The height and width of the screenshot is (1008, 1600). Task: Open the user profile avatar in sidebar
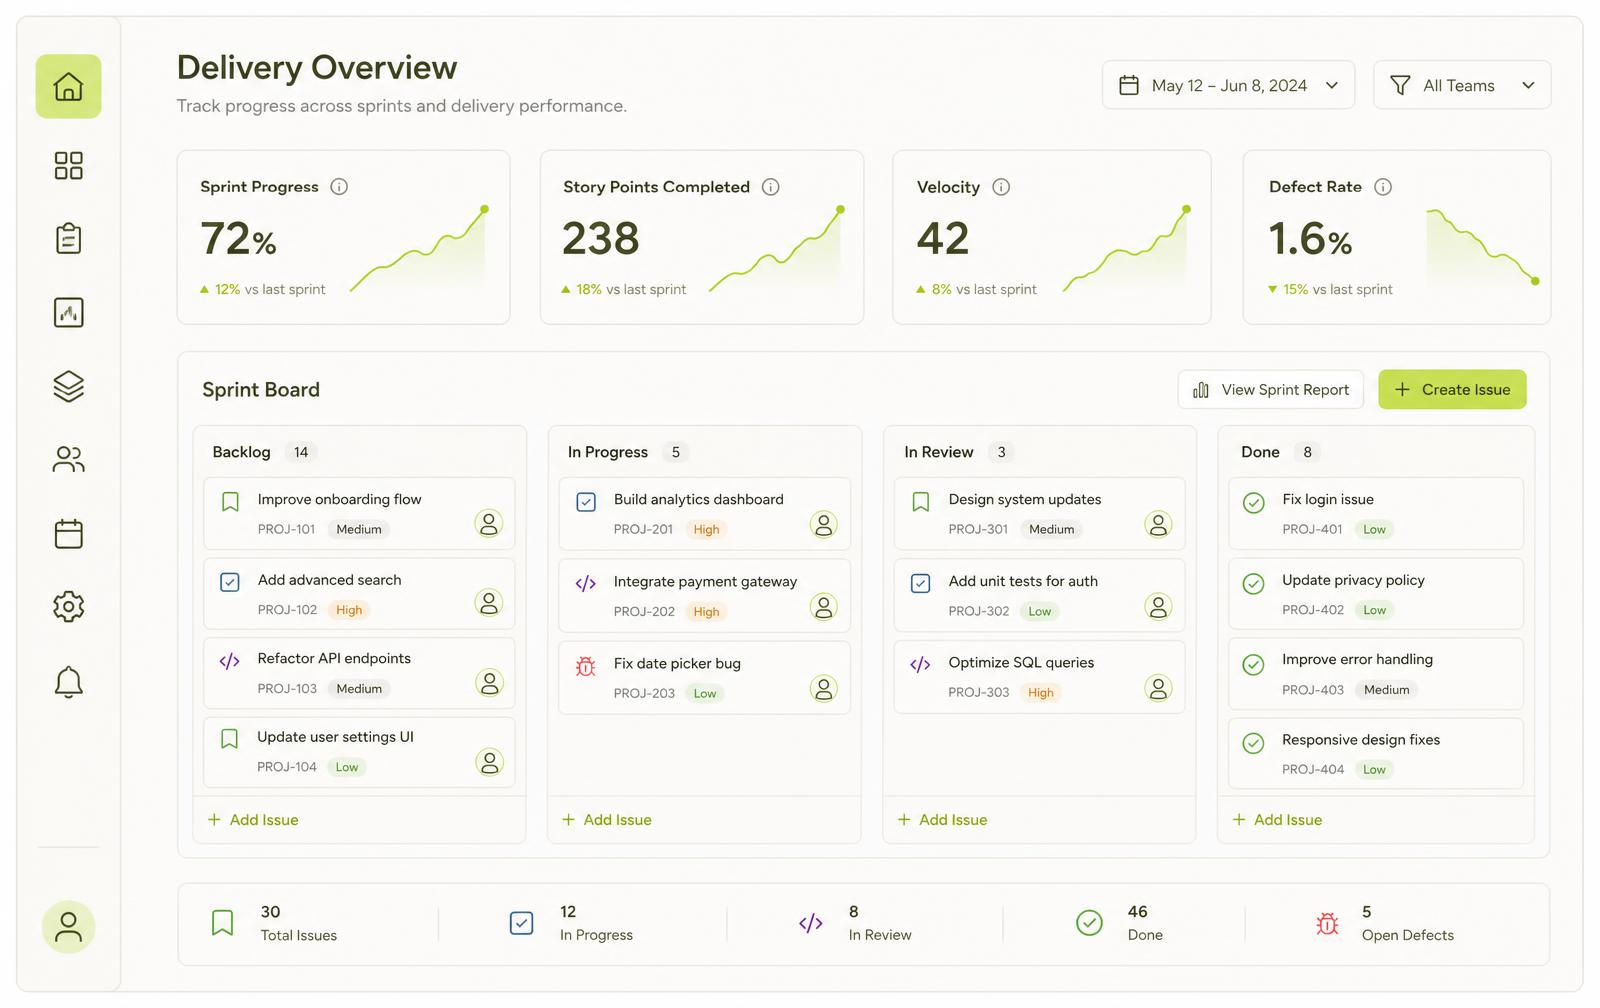68,927
